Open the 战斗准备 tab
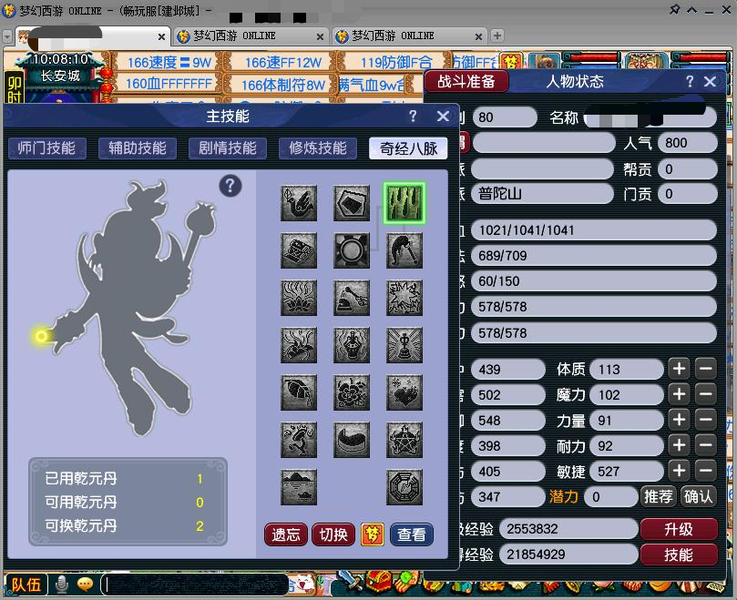737x600 pixels. (466, 81)
